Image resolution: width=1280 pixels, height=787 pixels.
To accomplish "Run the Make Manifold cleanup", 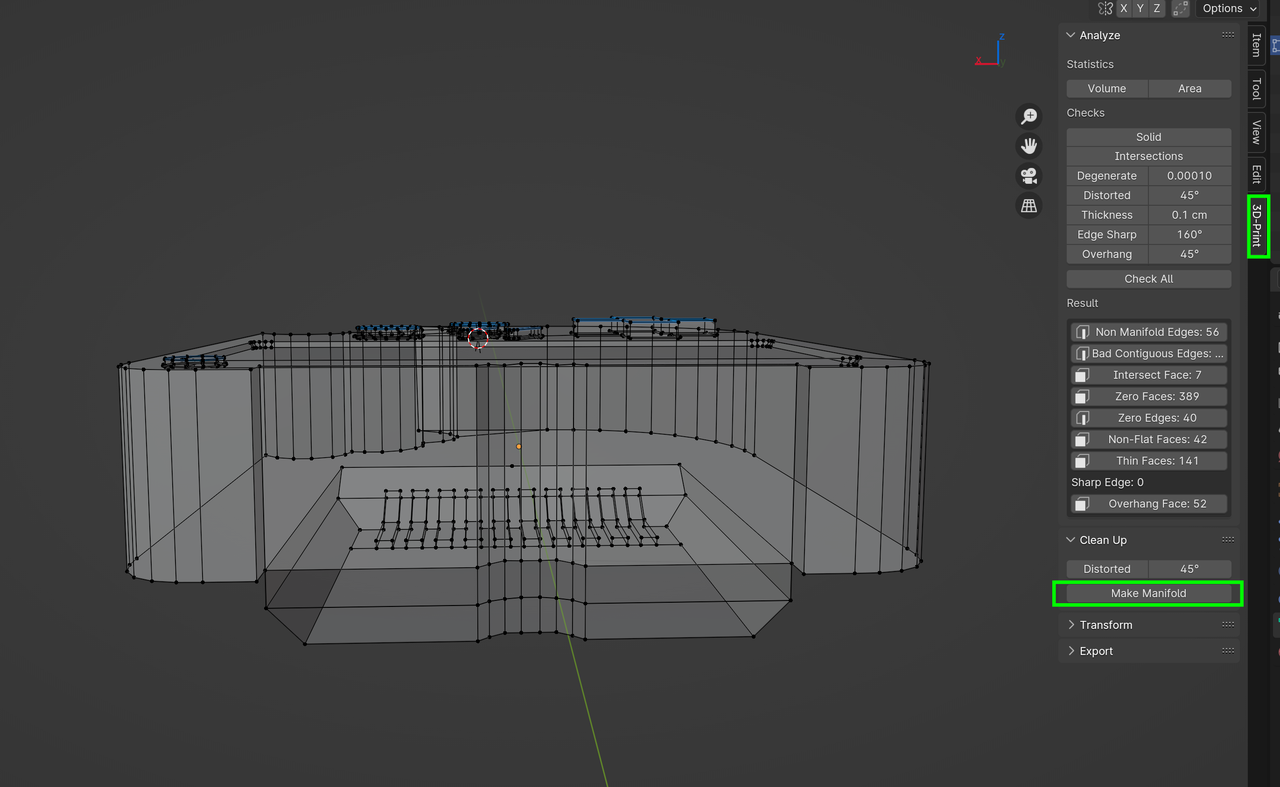I will 1148,592.
